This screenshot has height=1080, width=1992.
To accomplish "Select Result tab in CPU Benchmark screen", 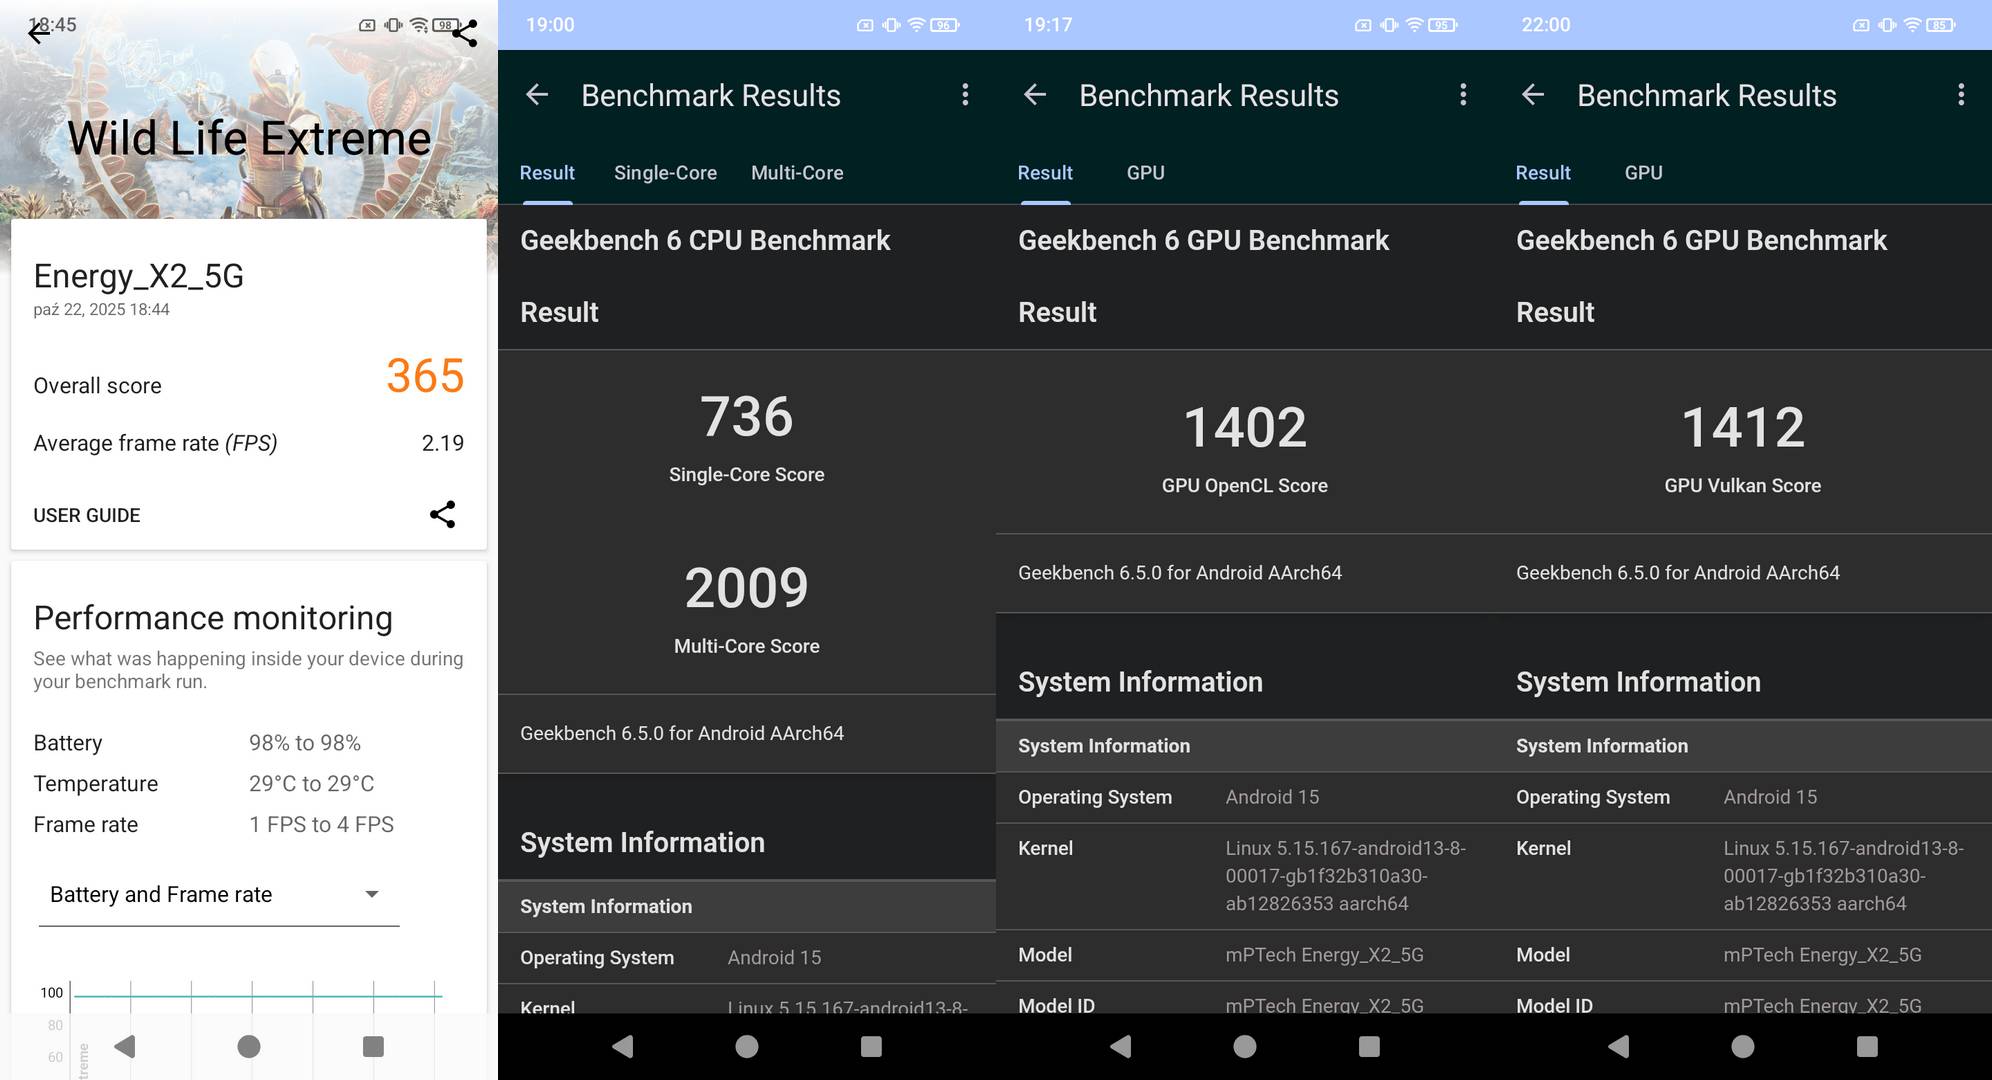I will point(547,173).
